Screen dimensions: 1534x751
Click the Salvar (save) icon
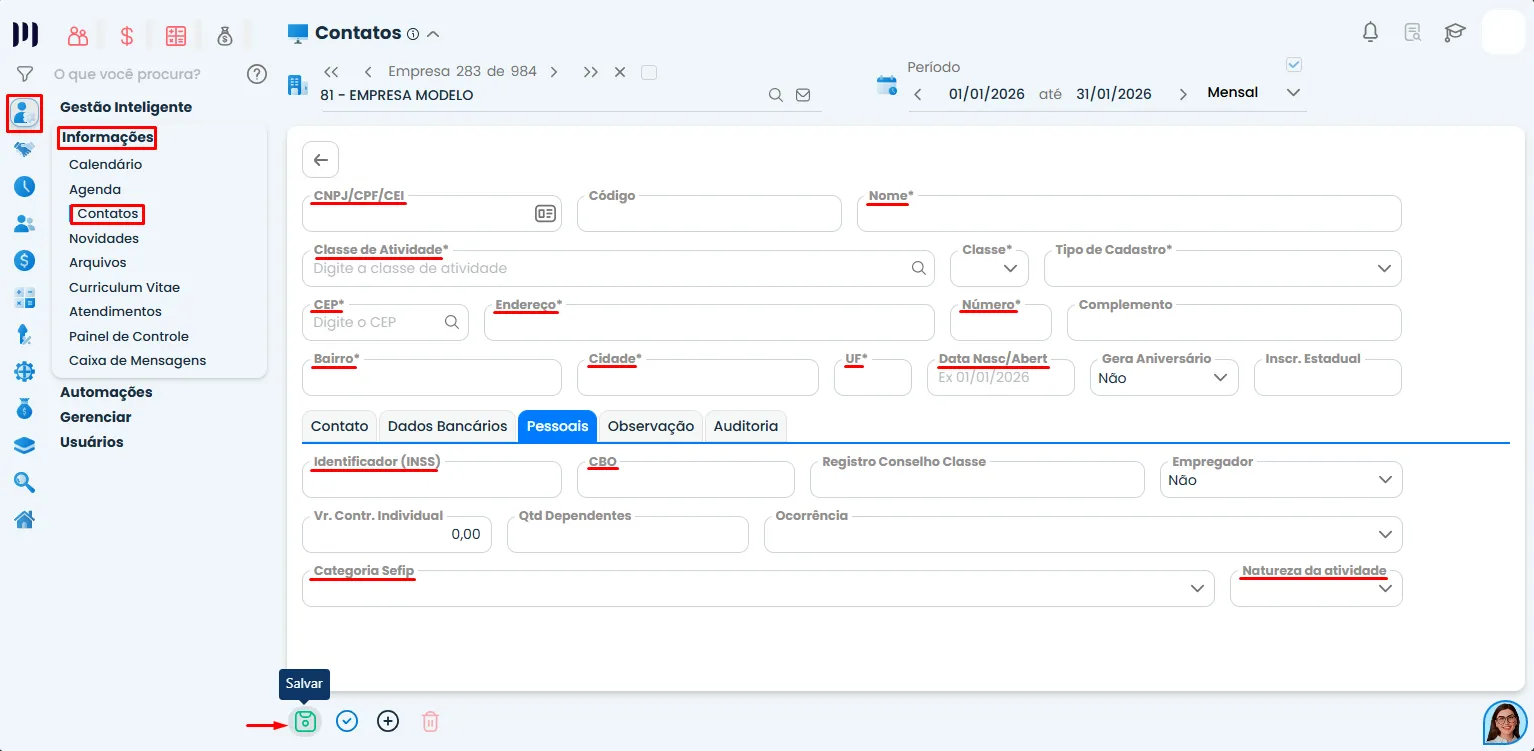pyautogui.click(x=305, y=721)
